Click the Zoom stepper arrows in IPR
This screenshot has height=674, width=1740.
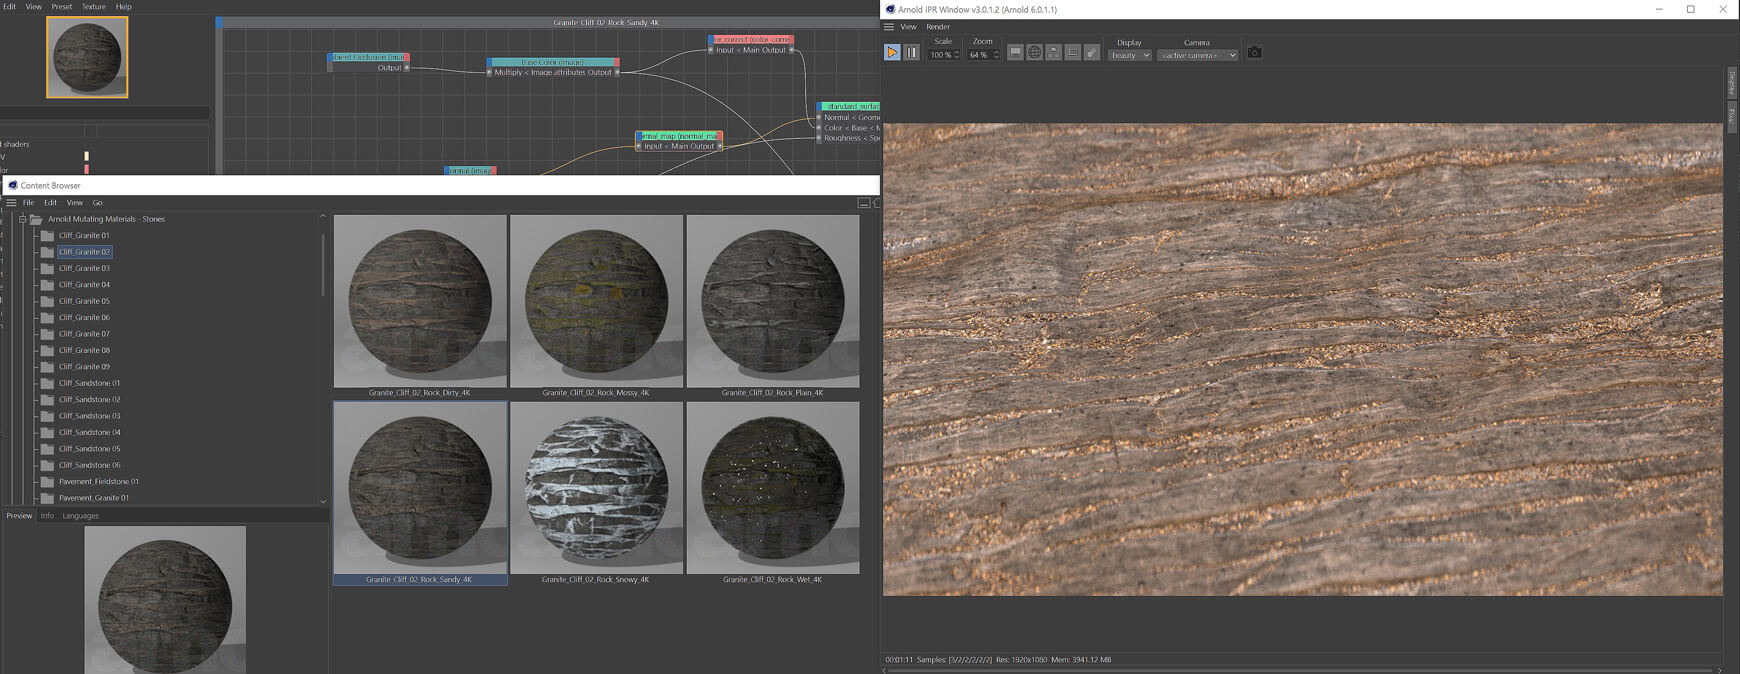(x=996, y=55)
